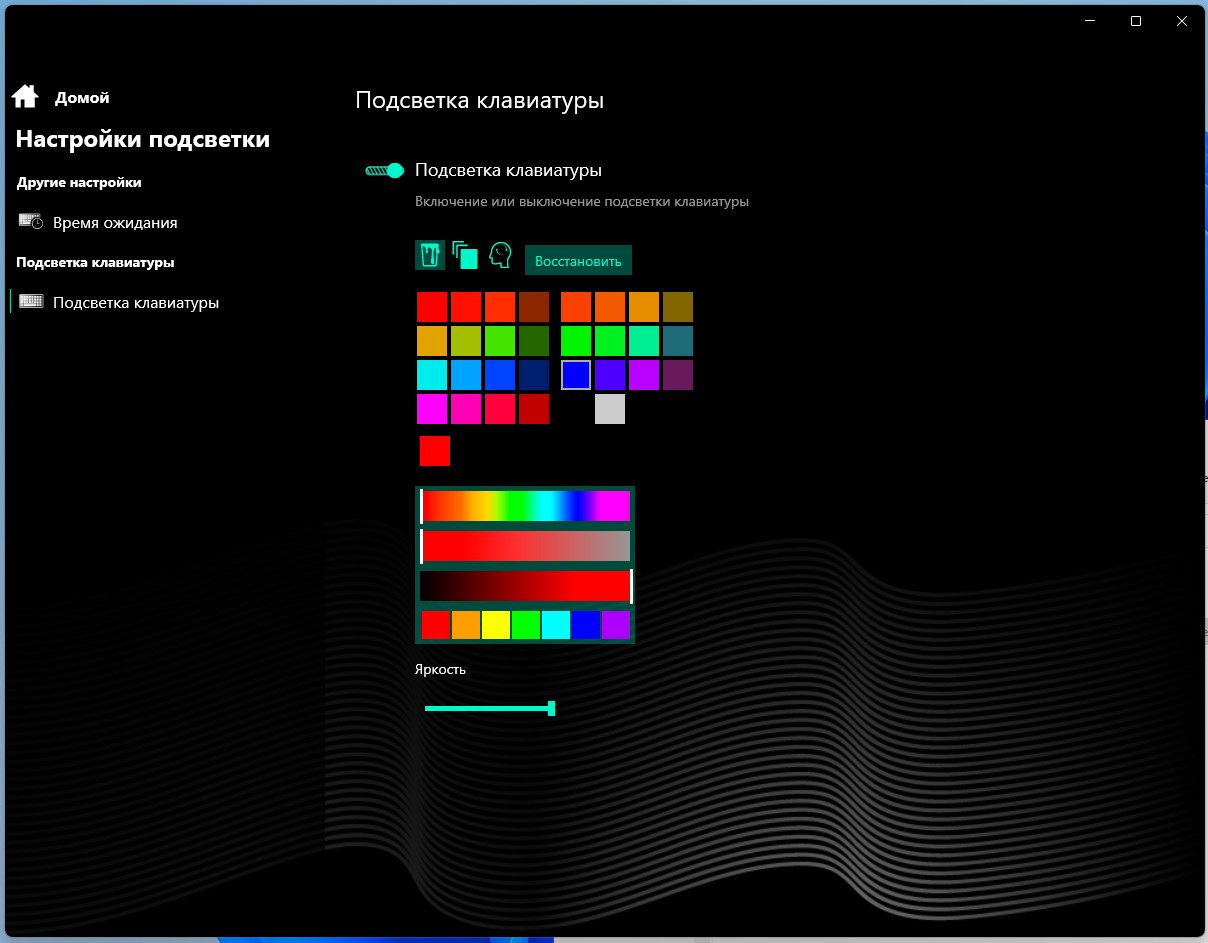Click the outlined selected blue swatch

tap(576, 375)
